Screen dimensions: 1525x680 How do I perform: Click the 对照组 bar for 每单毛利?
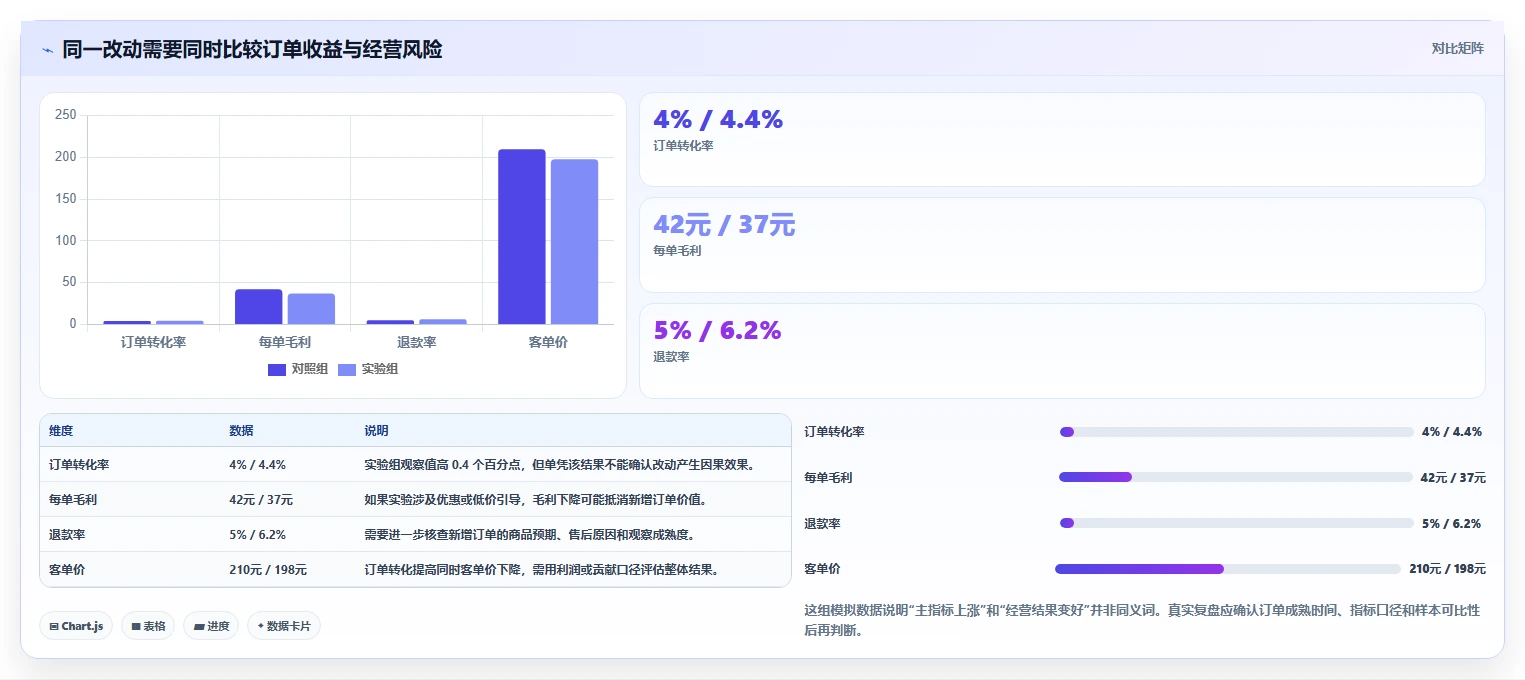point(259,307)
